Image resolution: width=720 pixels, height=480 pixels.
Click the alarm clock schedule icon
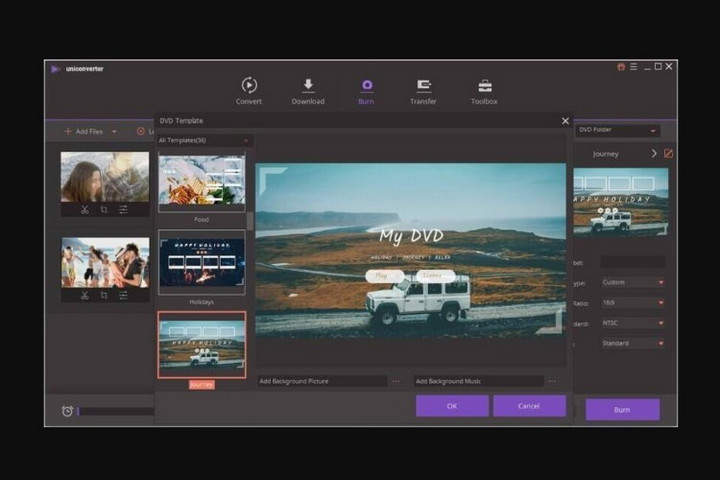click(67, 411)
